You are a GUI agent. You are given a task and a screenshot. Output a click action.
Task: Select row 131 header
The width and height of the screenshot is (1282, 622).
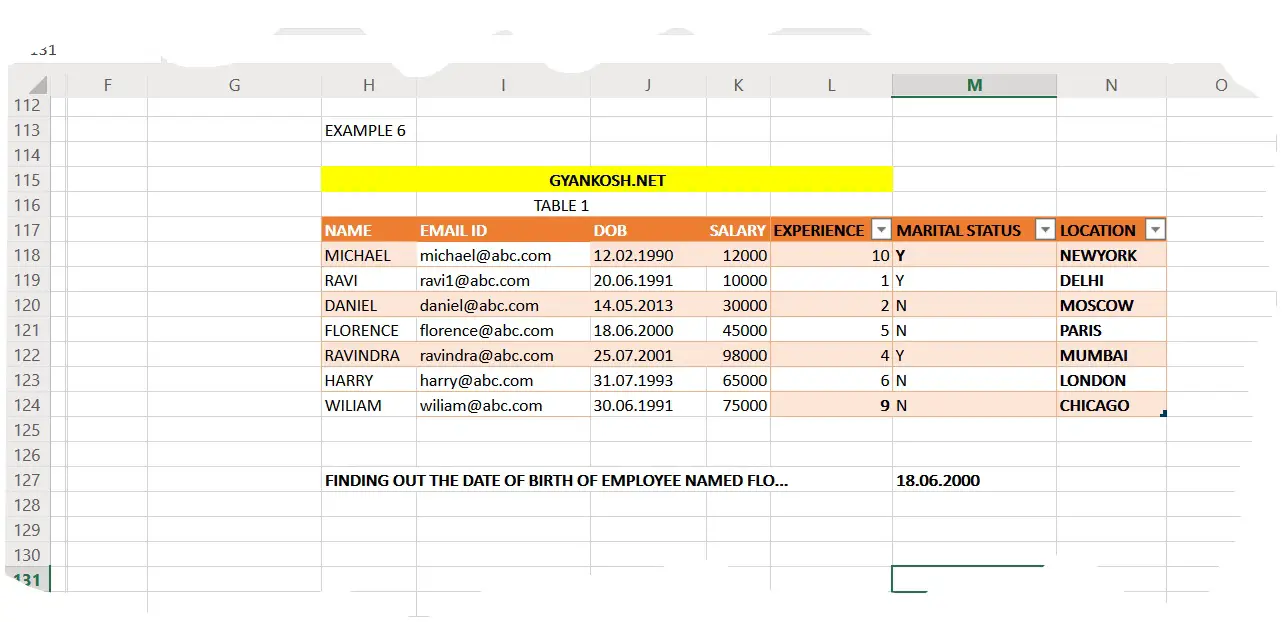tap(28, 580)
